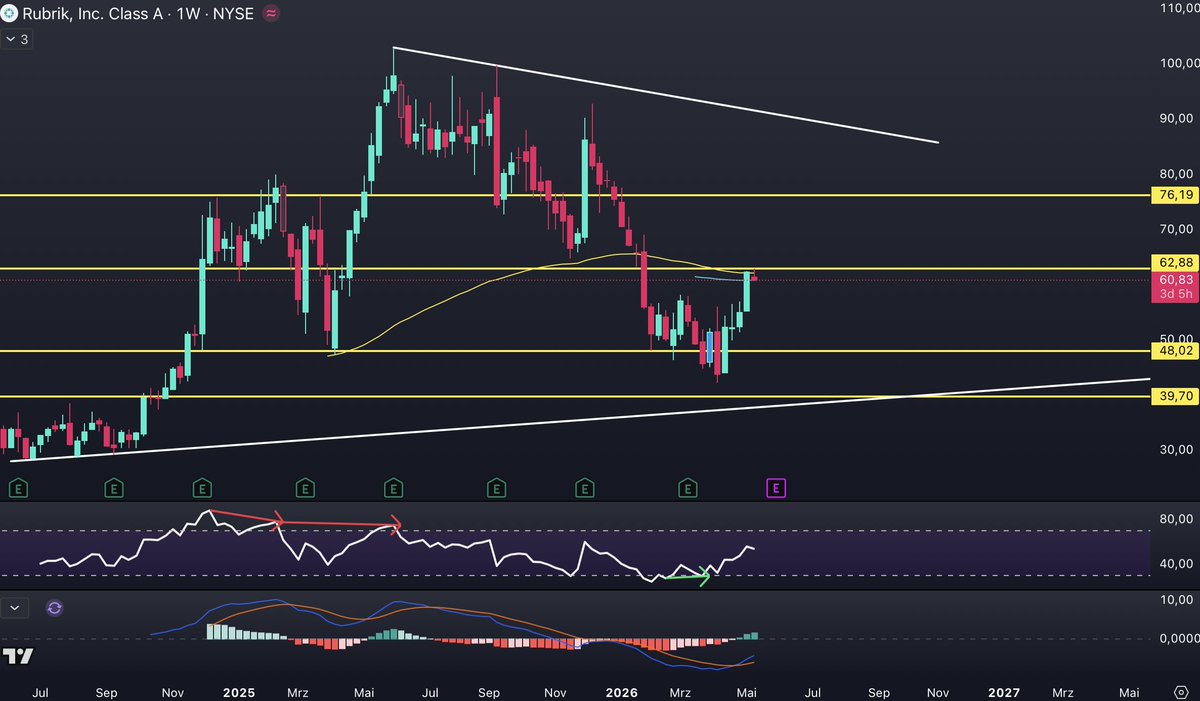
Task: Open the TradingView logo
Action: coord(17,656)
